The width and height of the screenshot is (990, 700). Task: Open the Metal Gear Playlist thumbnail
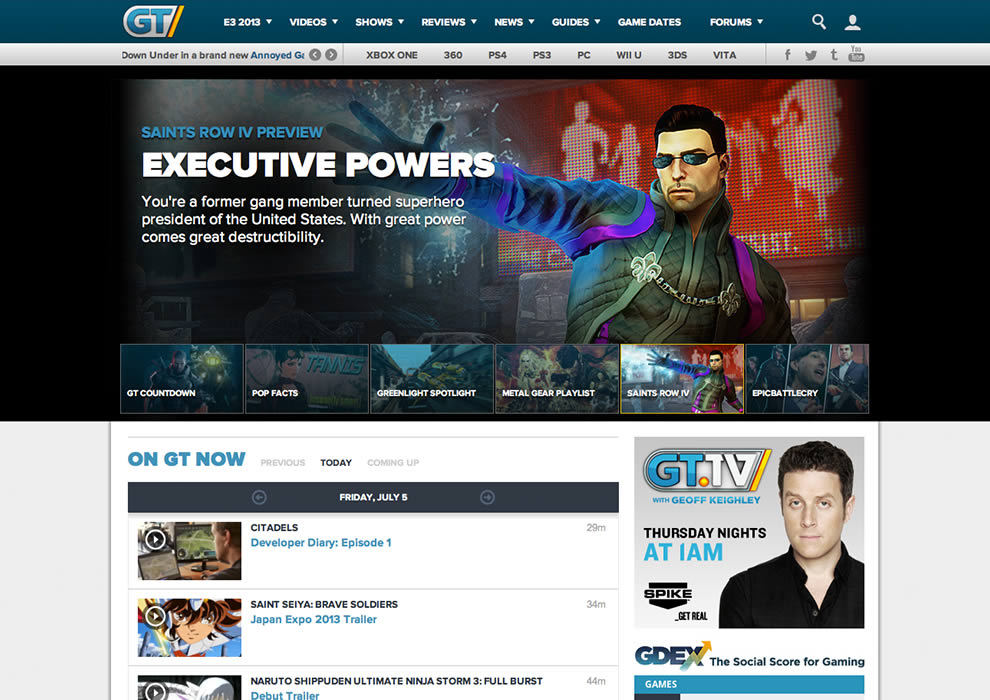point(557,379)
